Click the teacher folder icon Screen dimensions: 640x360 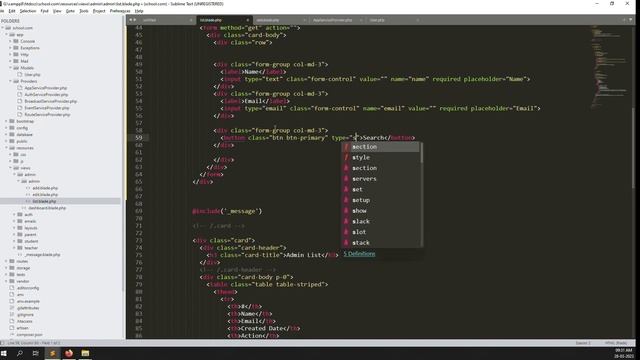20,248
